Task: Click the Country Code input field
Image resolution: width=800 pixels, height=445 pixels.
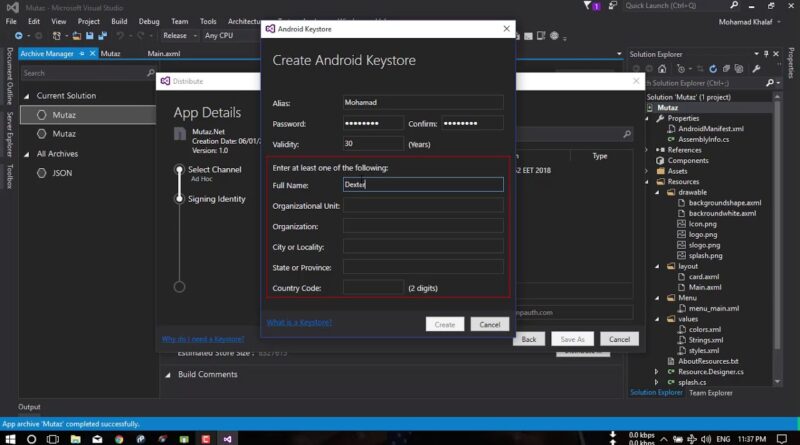Action: (x=373, y=288)
